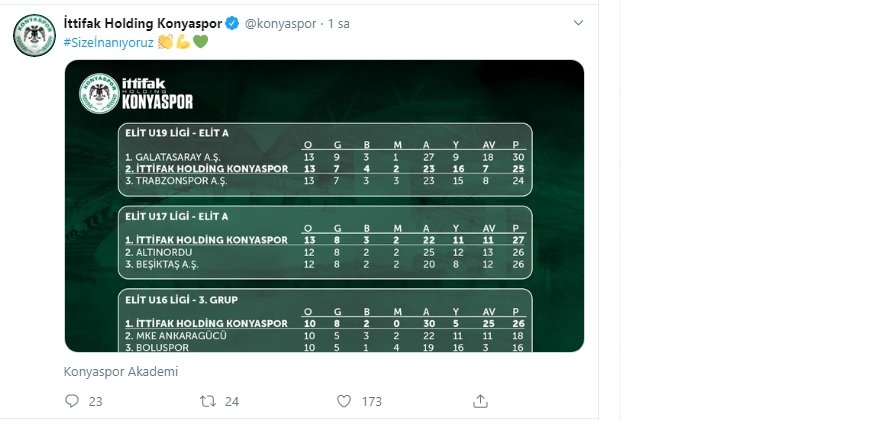Click the clapping hands emoji
880x421 pixels.
click(x=165, y=42)
